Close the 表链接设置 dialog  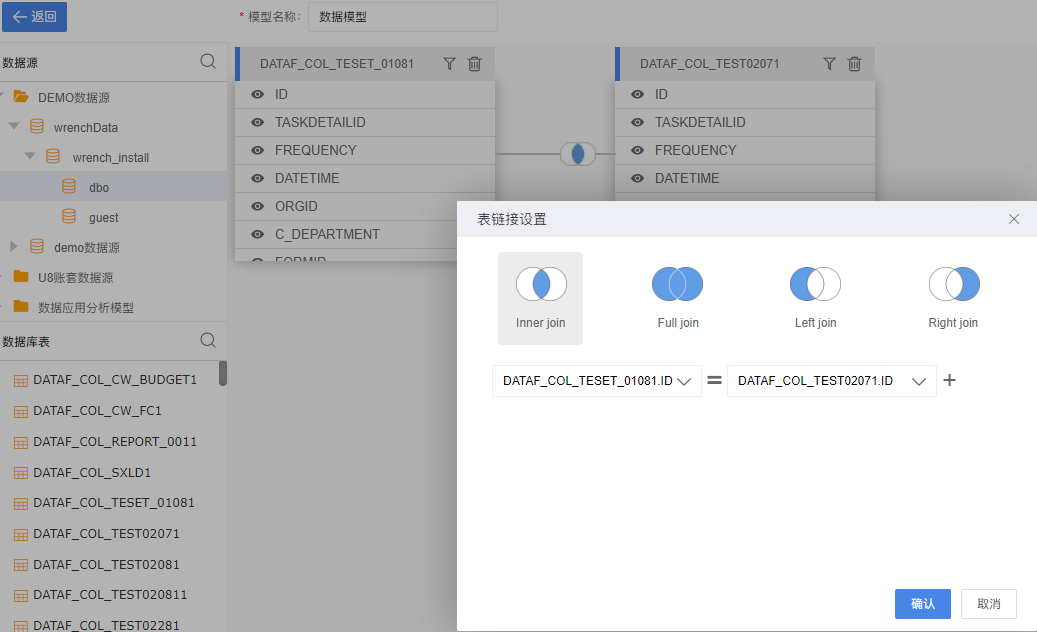click(x=1013, y=219)
